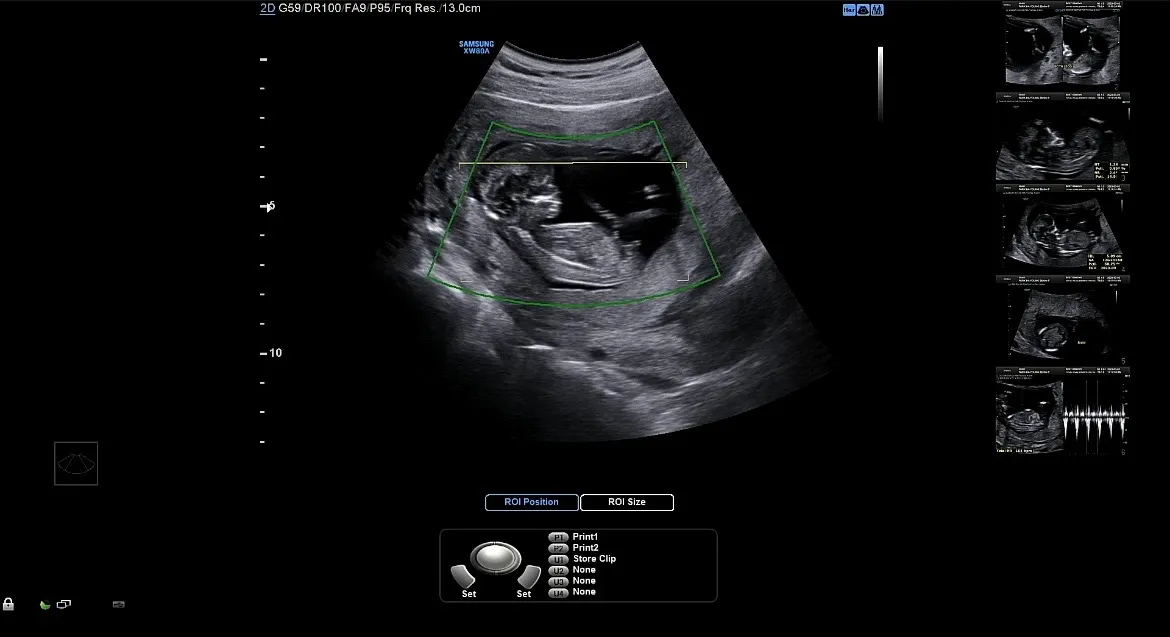Click the USB storage status icon

click(x=119, y=604)
